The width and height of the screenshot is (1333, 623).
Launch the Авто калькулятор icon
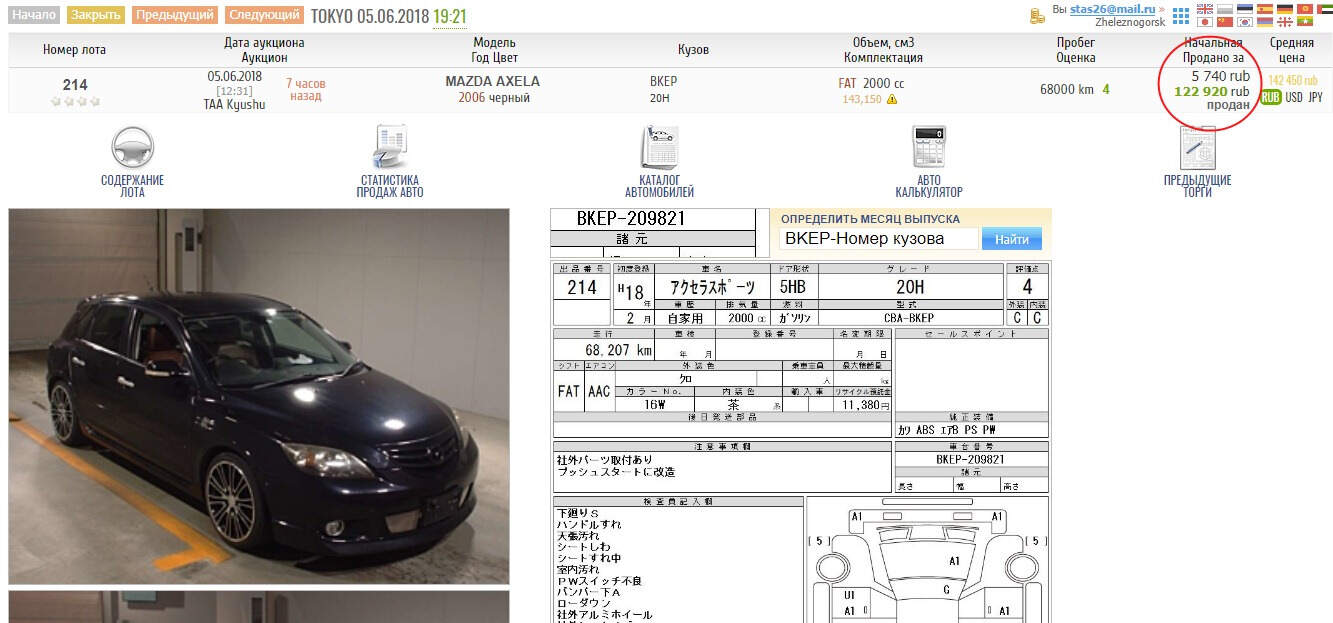coord(928,148)
